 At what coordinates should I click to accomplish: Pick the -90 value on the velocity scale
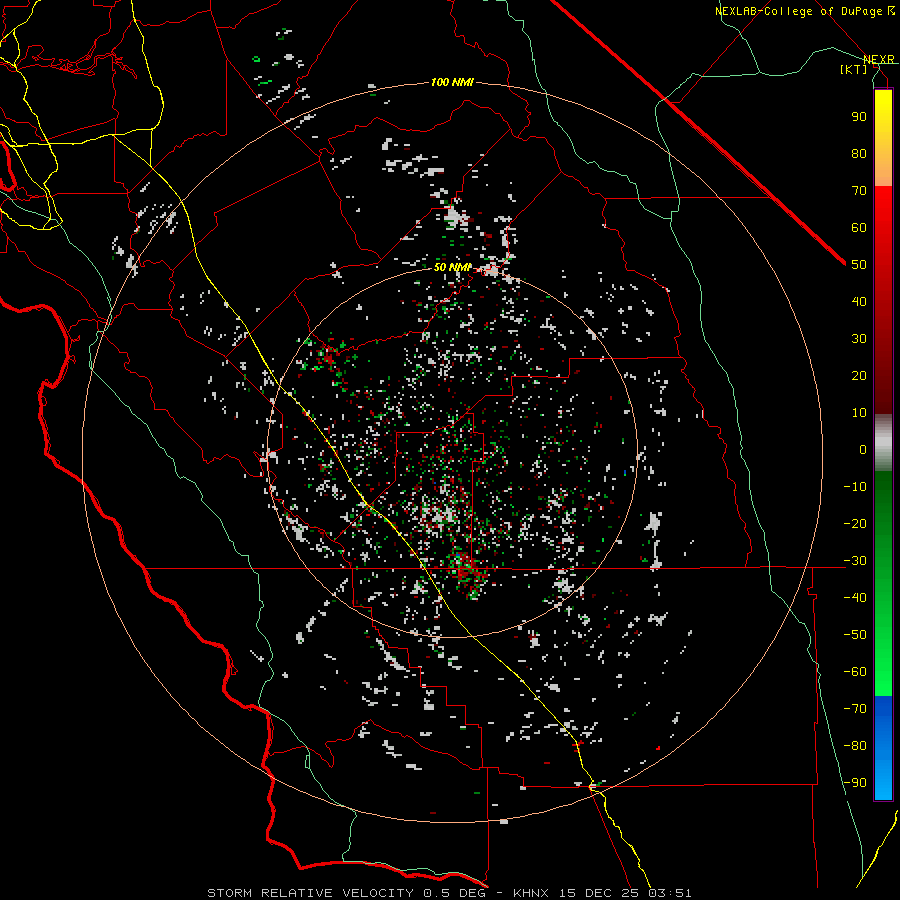[855, 783]
